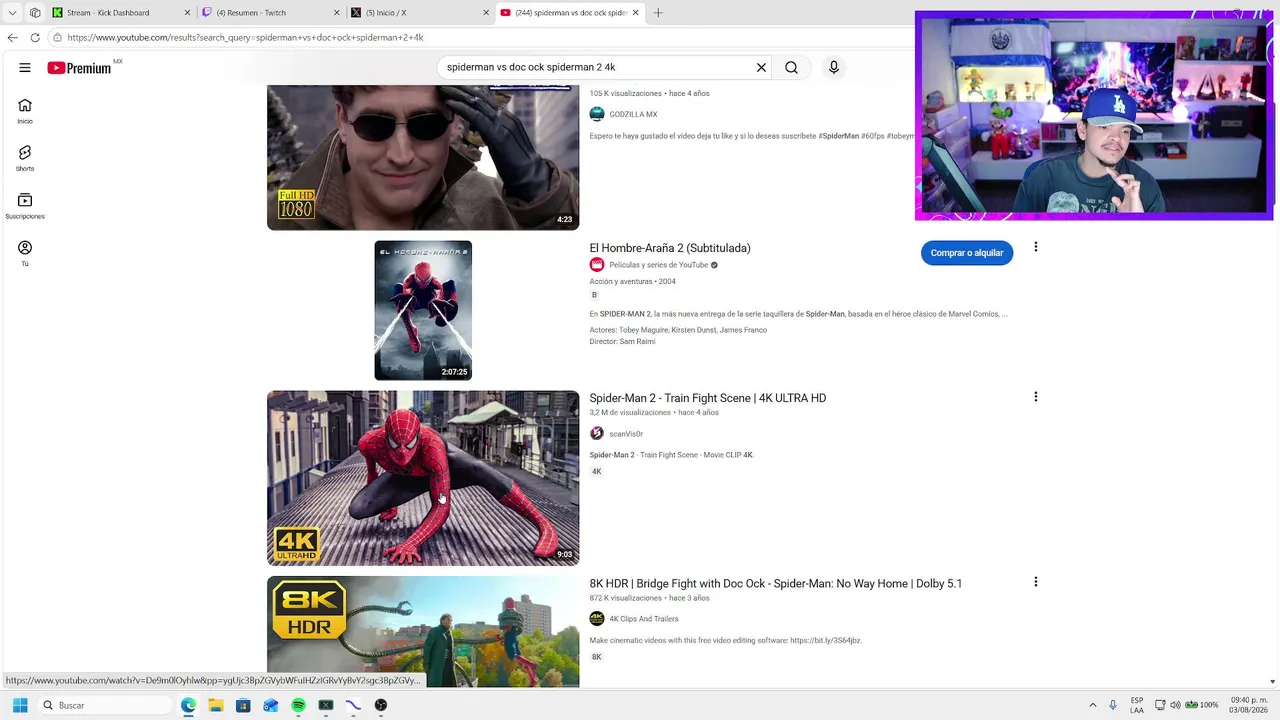This screenshot has width=1280, height=720.
Task: Open the Windows Start menu
Action: click(x=20, y=705)
